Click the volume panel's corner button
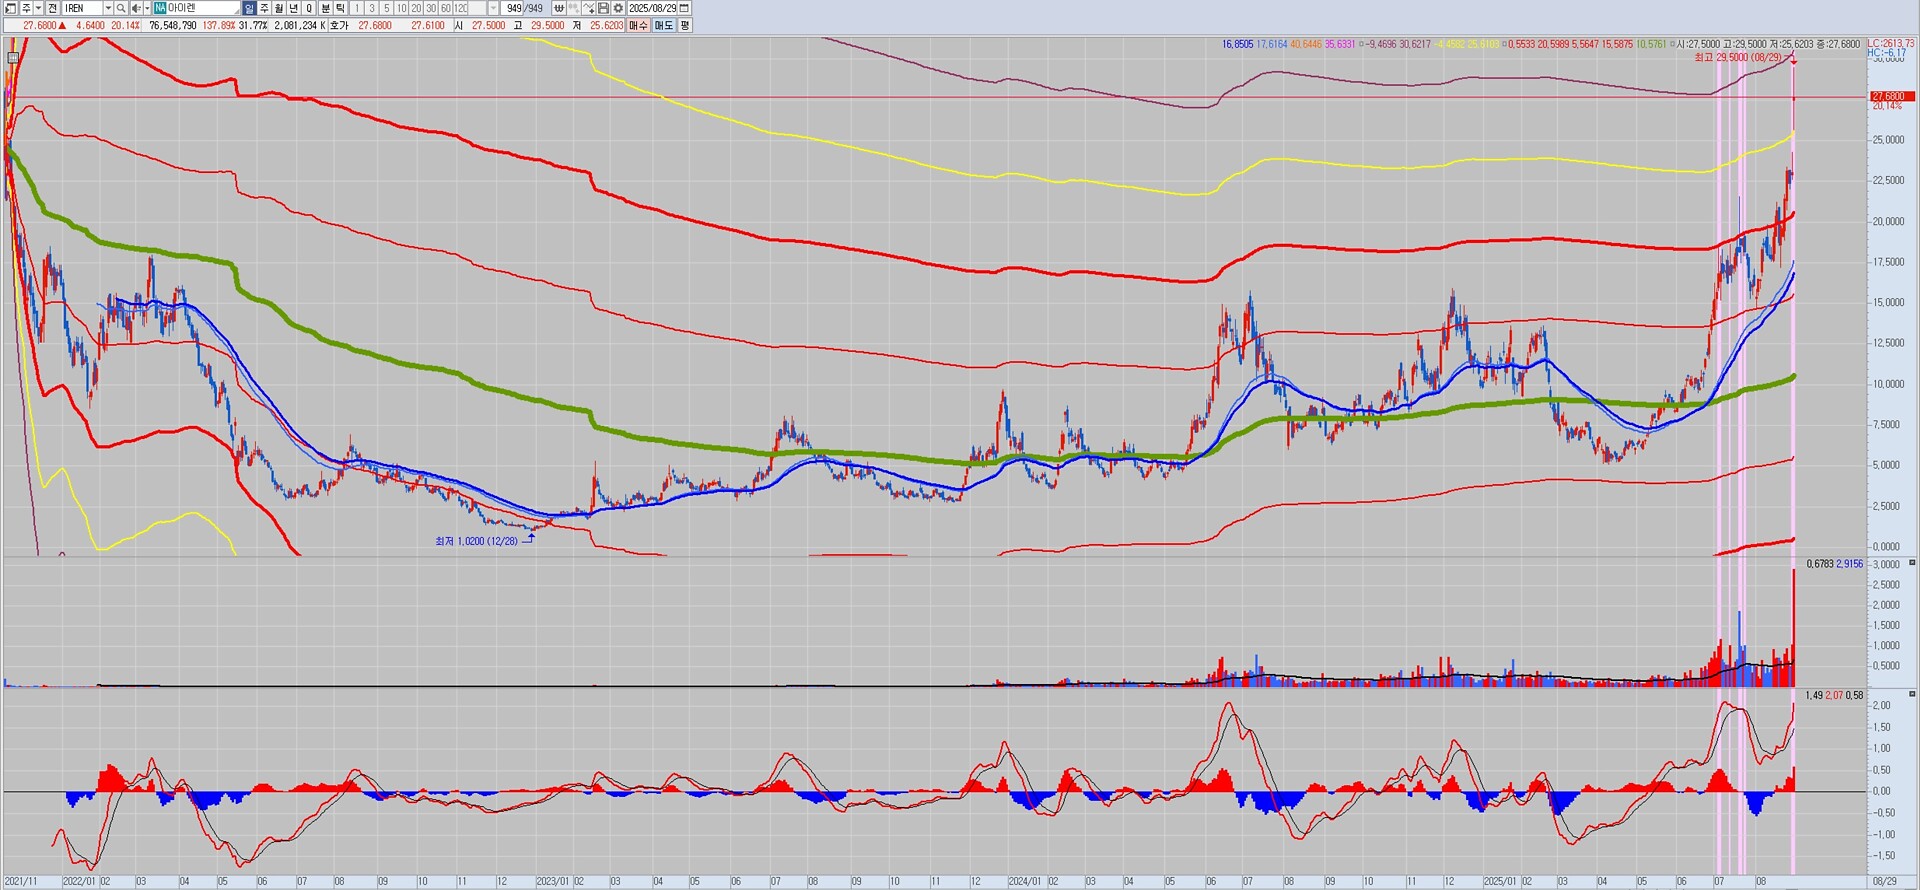Image resolution: width=1920 pixels, height=890 pixels. coord(1912,563)
